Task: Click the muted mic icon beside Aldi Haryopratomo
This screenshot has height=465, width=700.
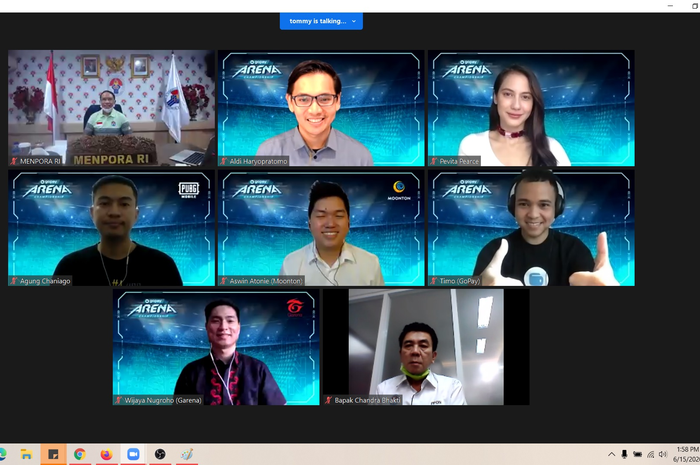Action: tap(224, 161)
